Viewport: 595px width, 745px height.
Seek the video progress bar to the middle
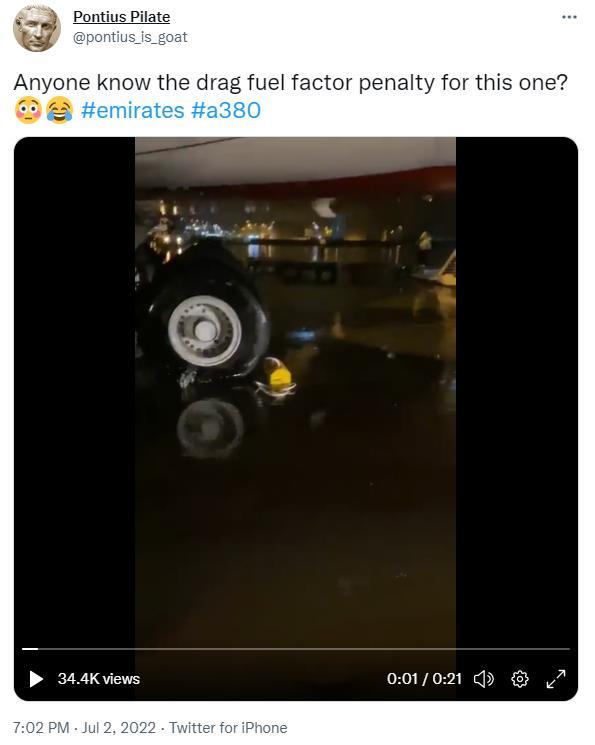pyautogui.click(x=296, y=649)
